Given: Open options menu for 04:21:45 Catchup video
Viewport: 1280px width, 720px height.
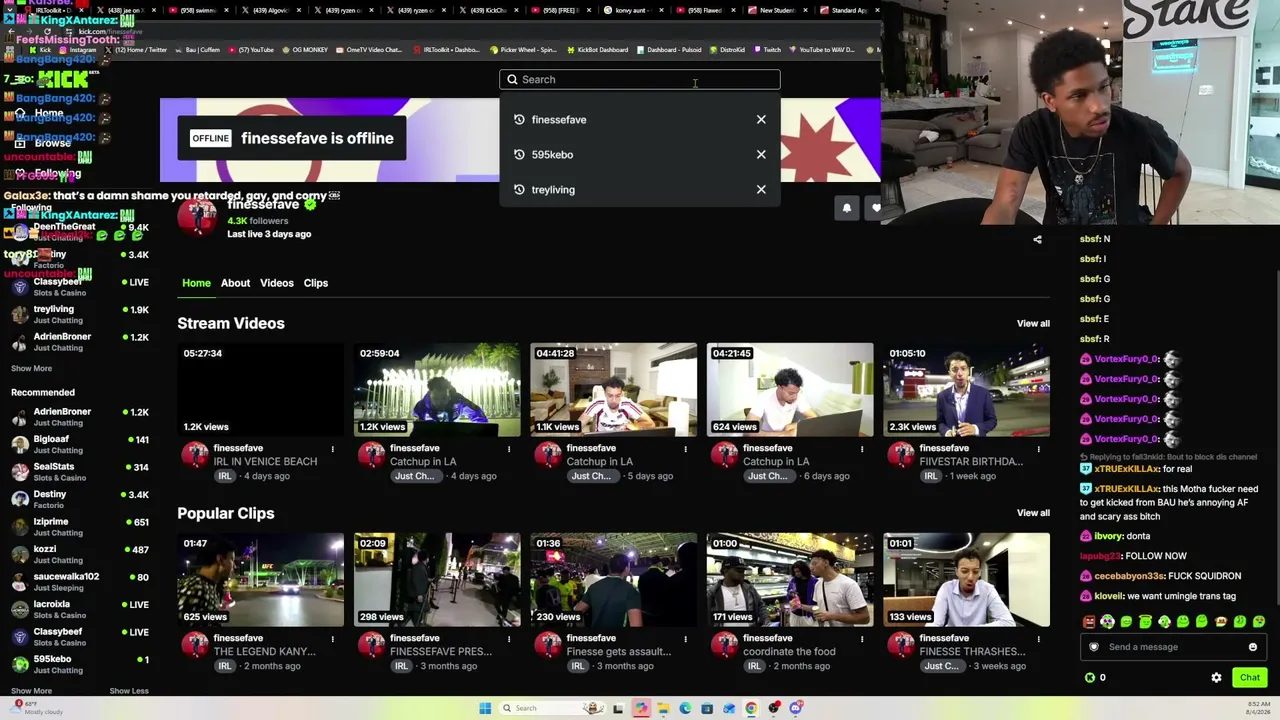Looking at the screenshot, I should click(x=862, y=449).
